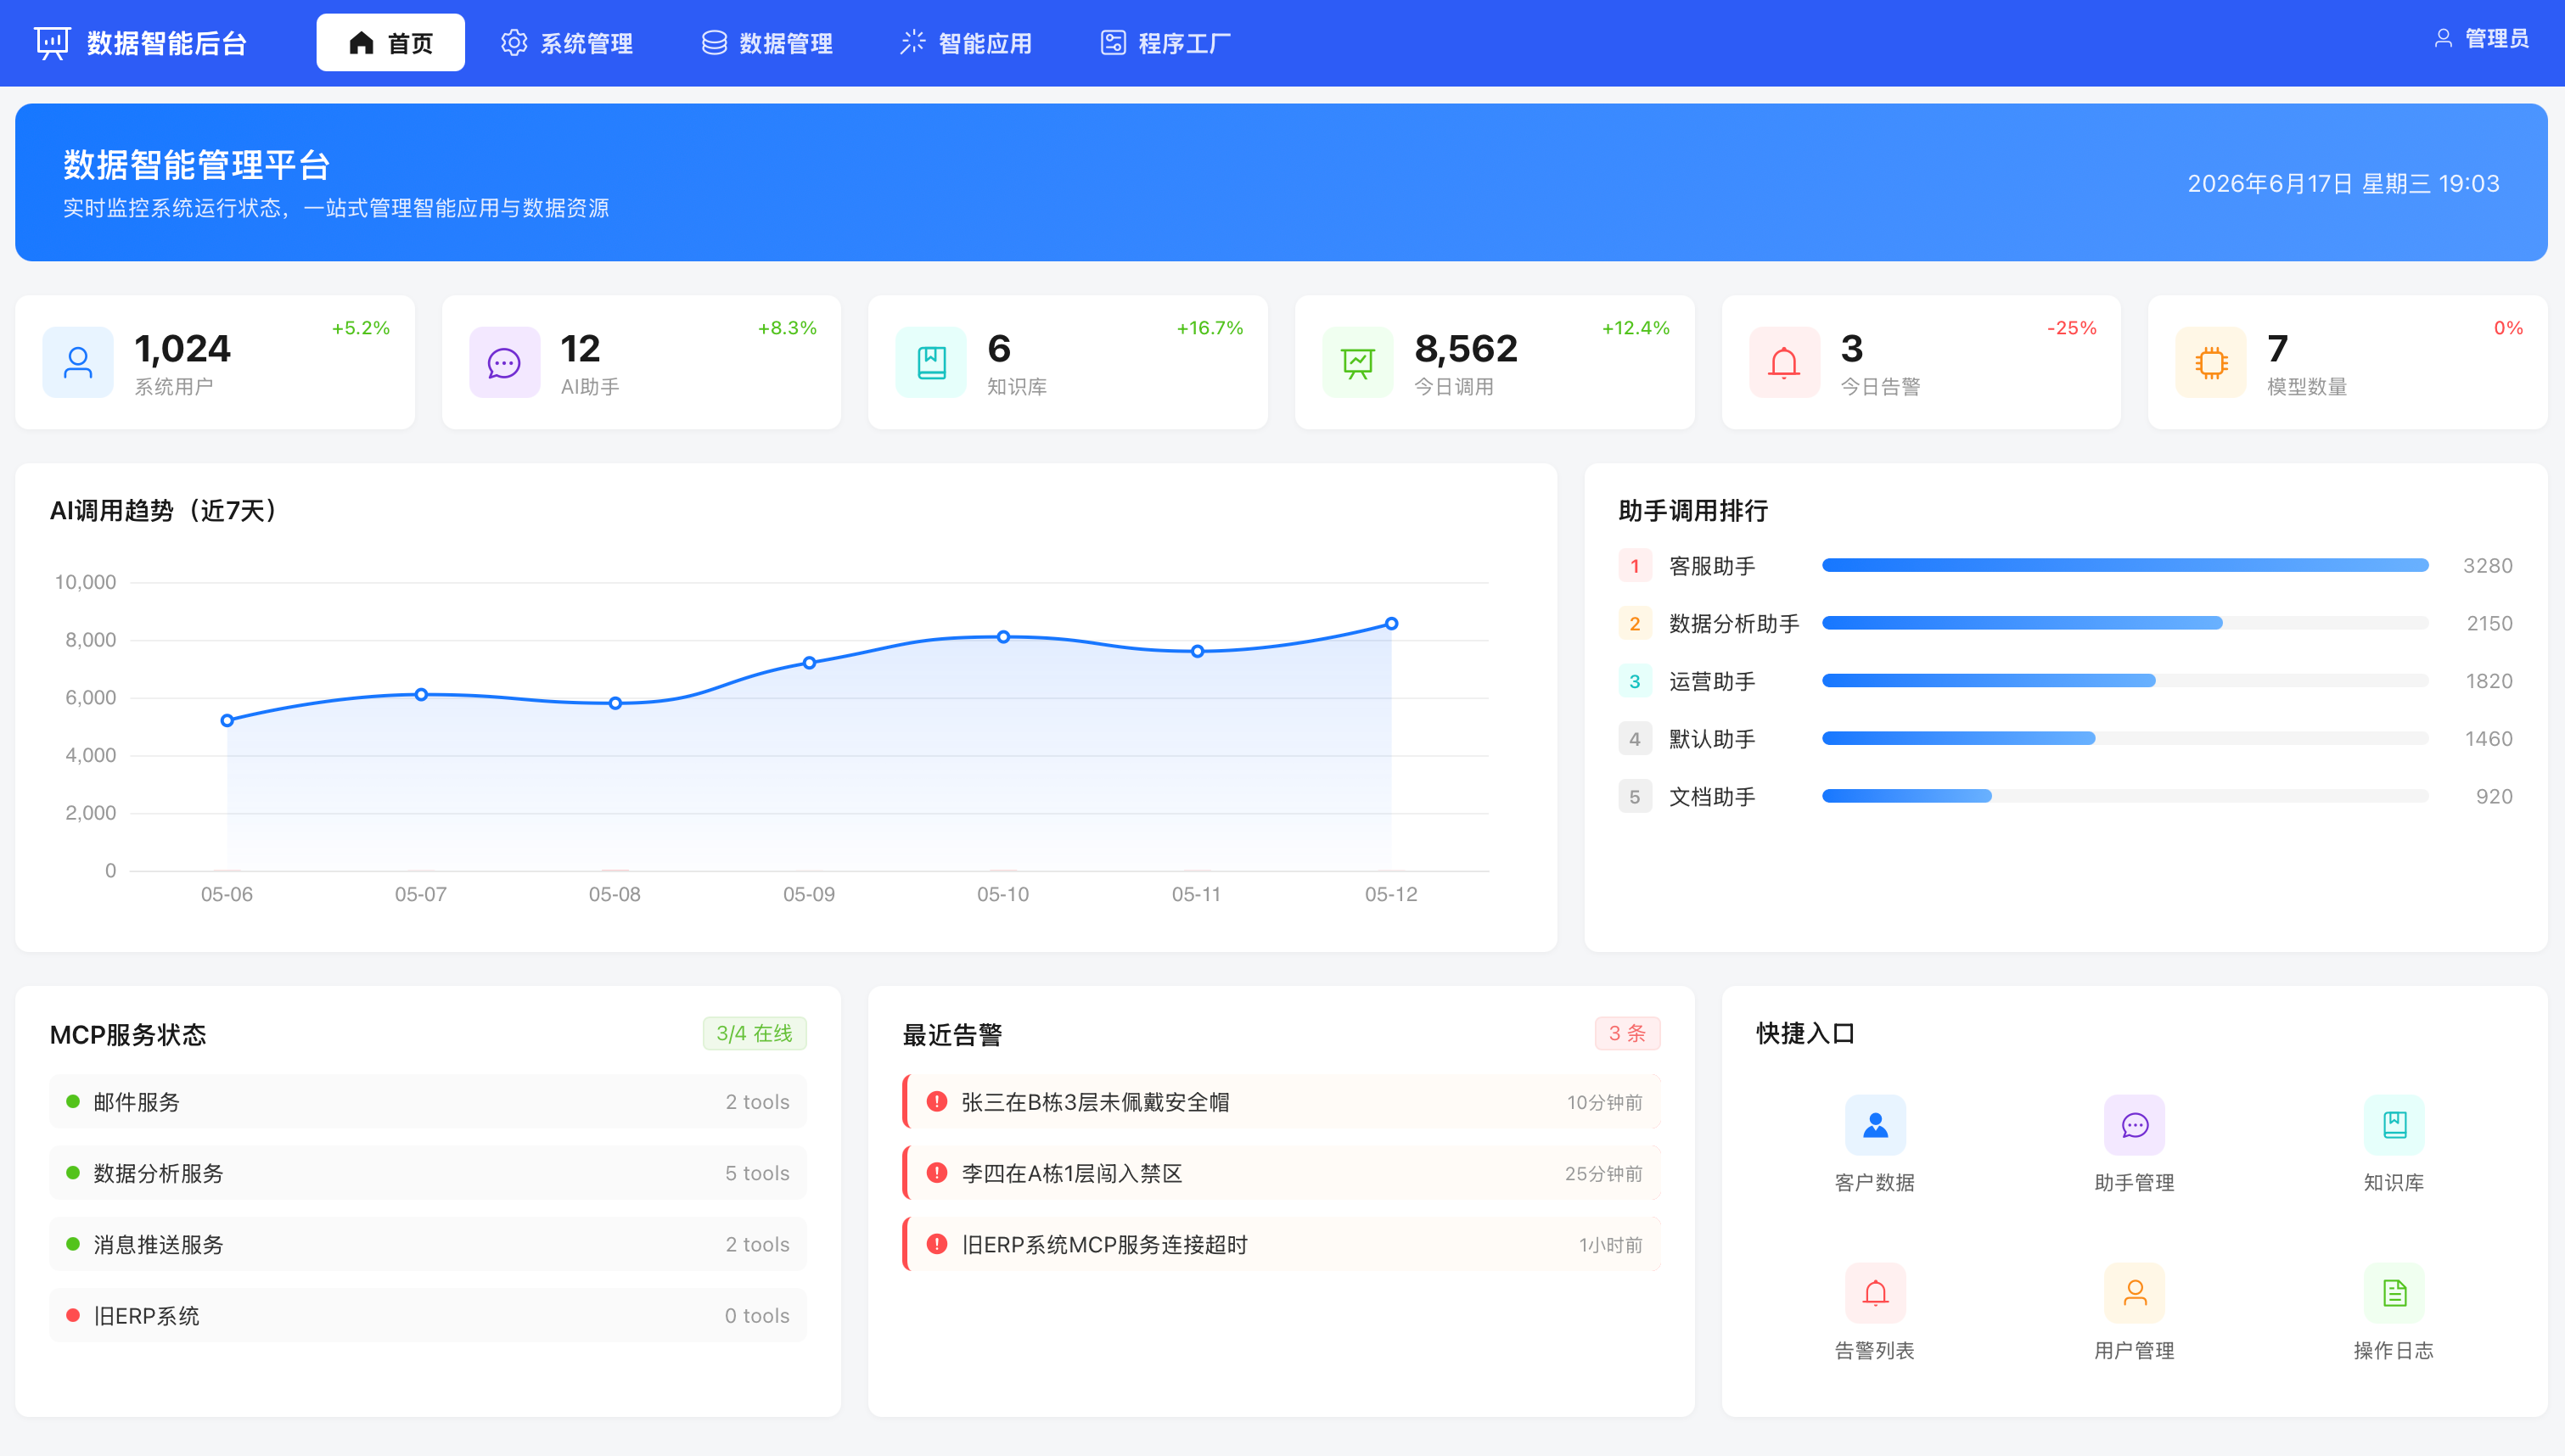Click the red status dot for 旧ERP系统

coord(73,1315)
